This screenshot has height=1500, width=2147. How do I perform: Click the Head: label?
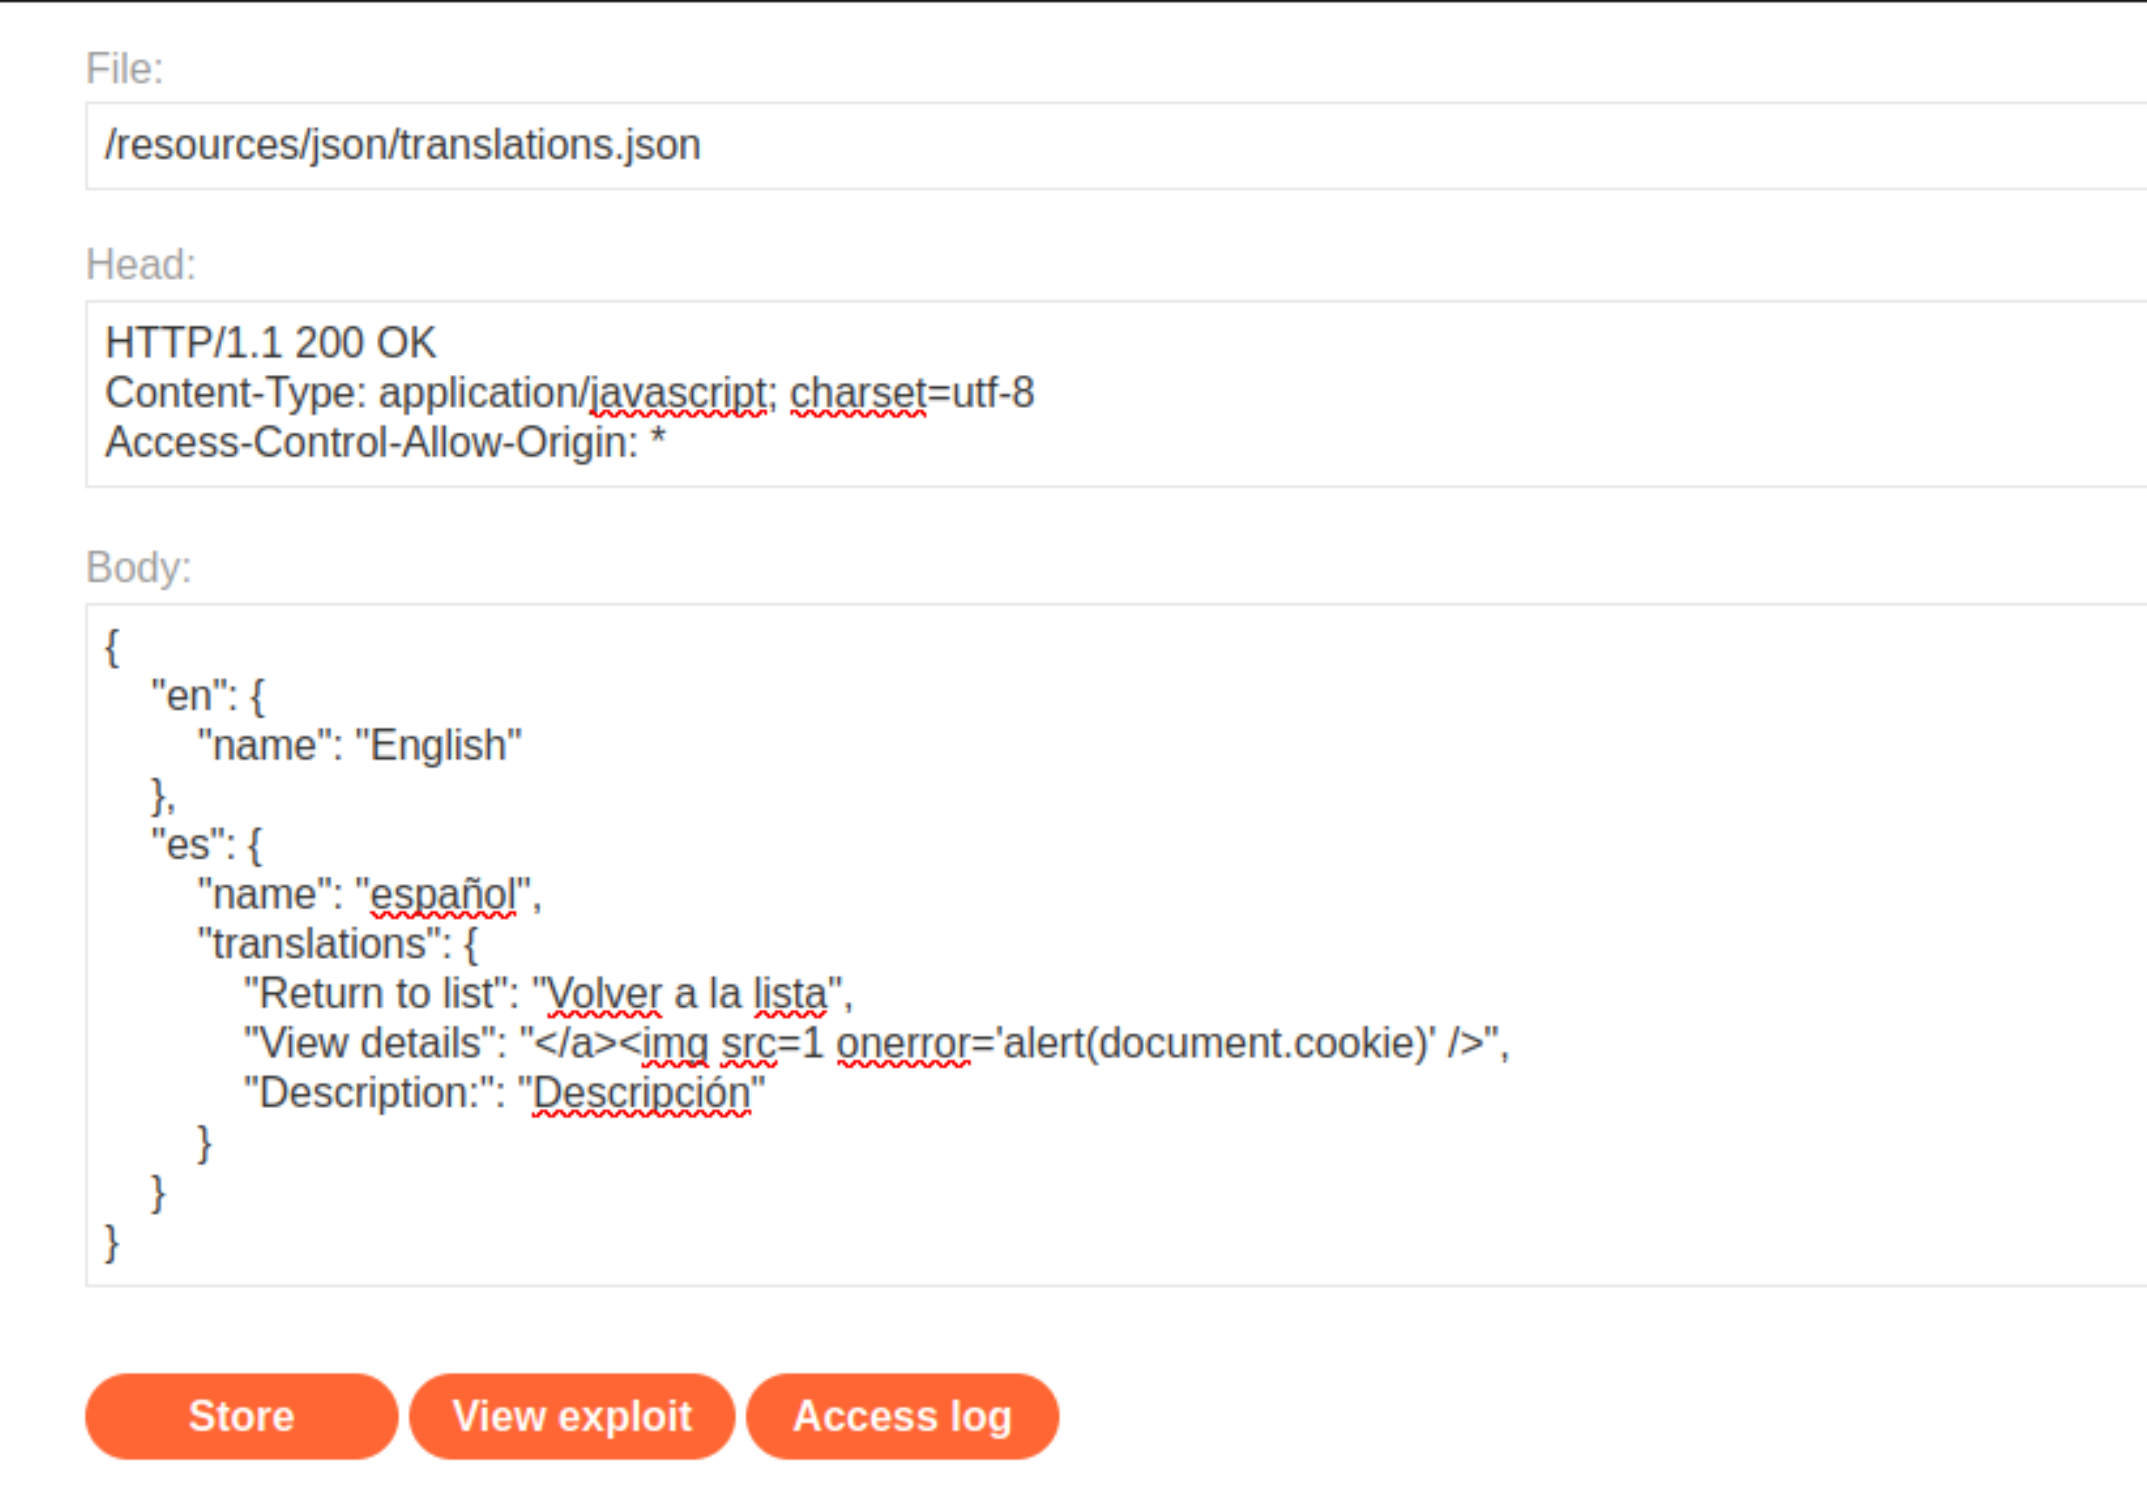141,265
